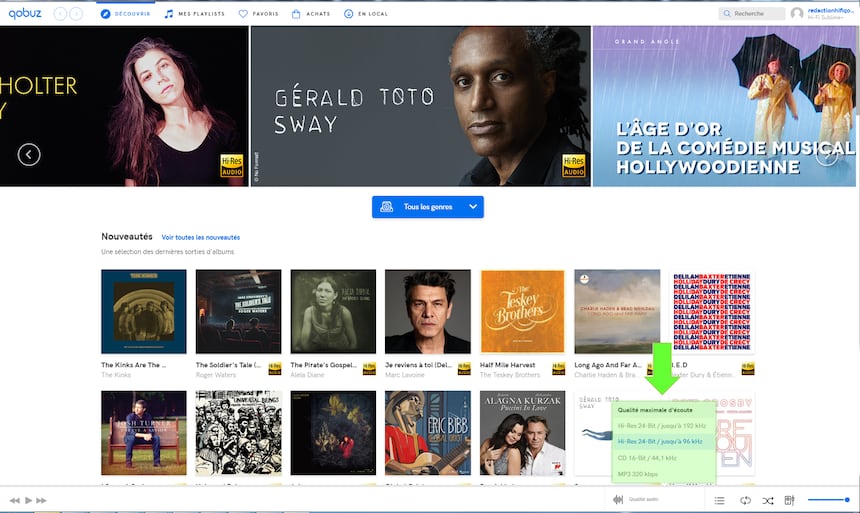Open the Josh Turner album cover
This screenshot has width=860, height=513.
(x=144, y=433)
